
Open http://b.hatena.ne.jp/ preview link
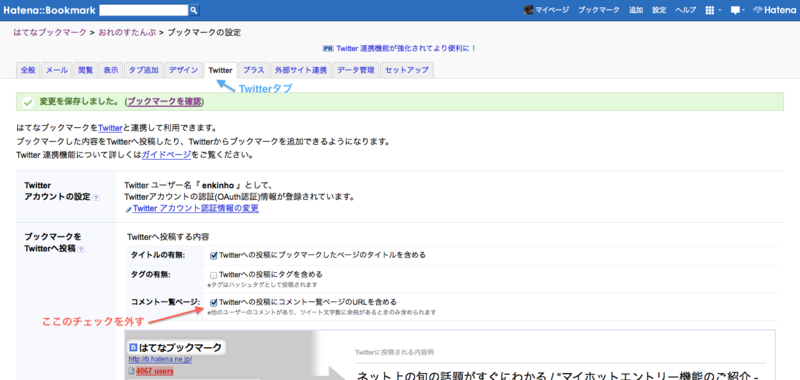point(160,360)
